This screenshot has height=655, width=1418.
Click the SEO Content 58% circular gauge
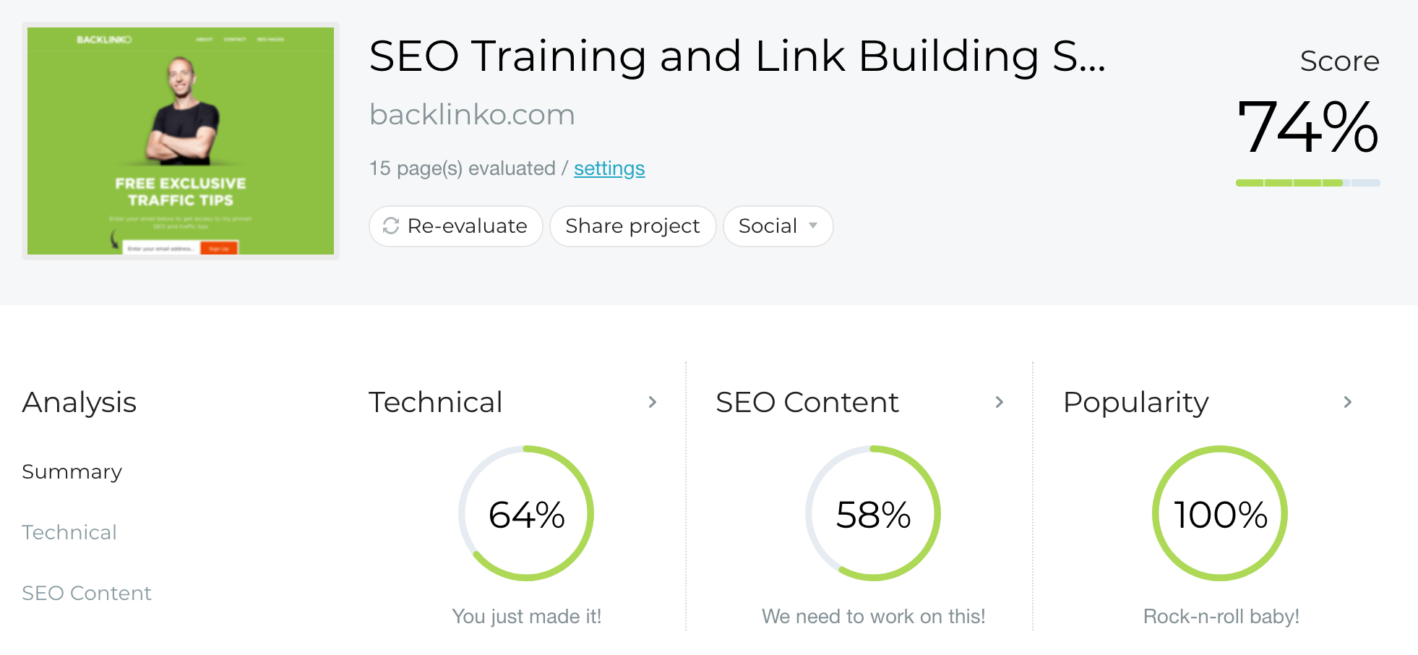click(873, 514)
